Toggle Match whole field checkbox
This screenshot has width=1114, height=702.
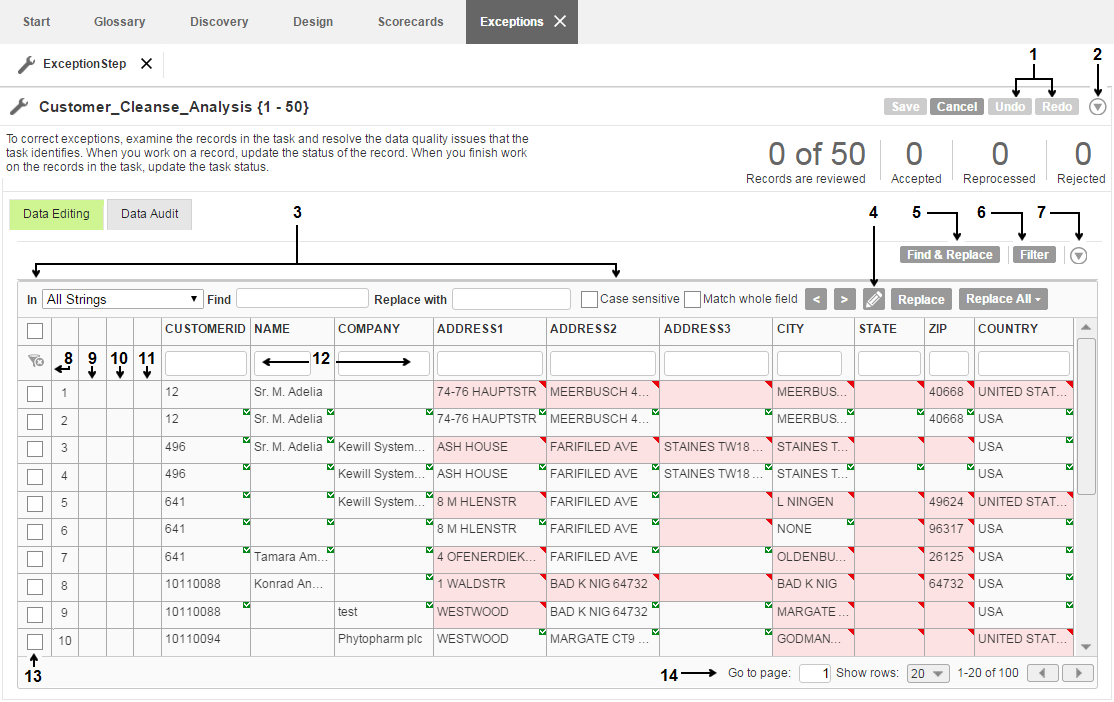coord(692,299)
